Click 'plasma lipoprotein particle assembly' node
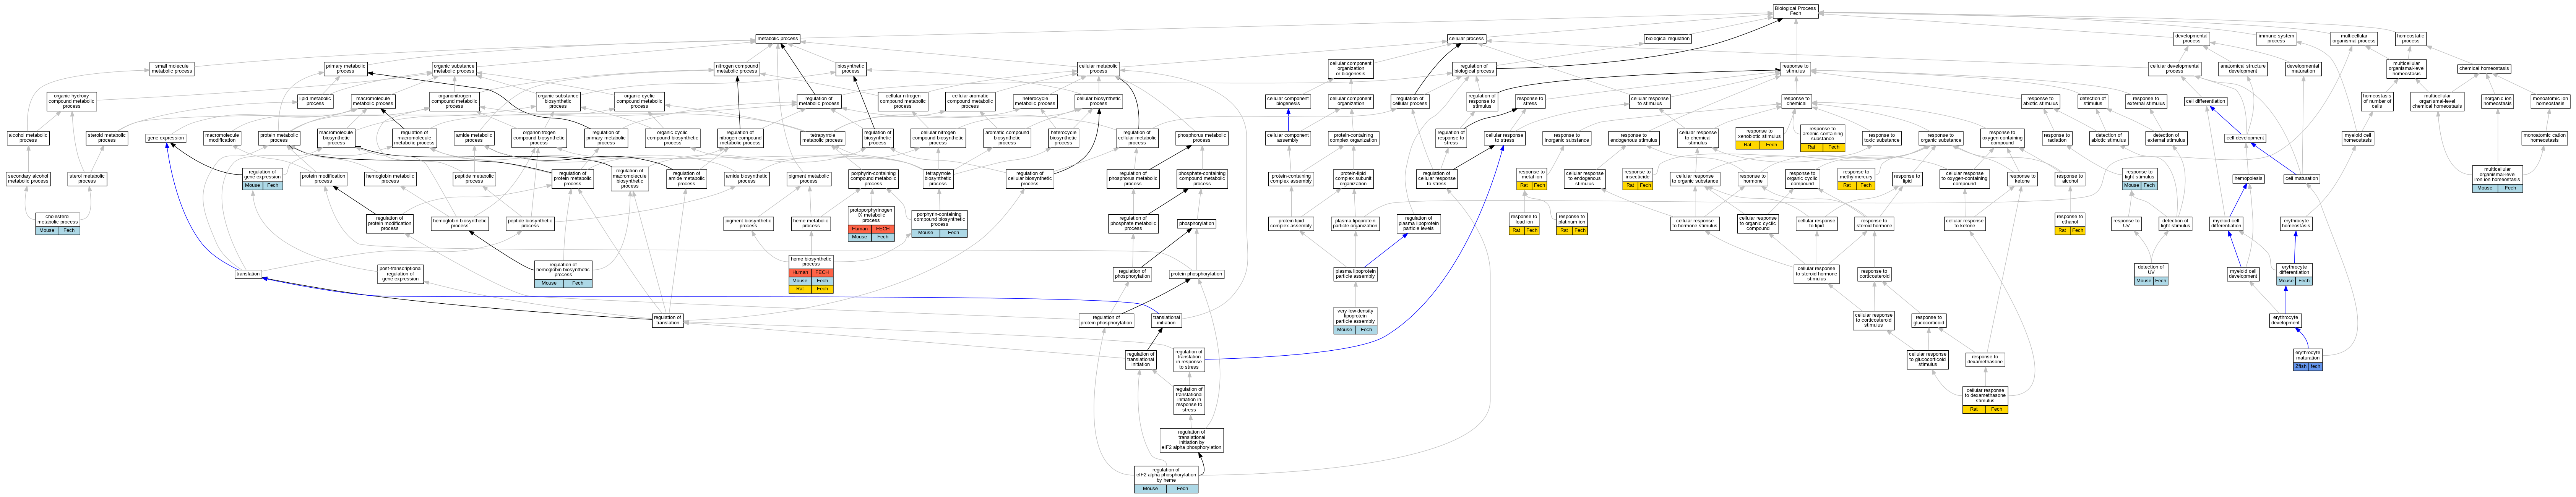The height and width of the screenshot is (497, 2576). click(1356, 273)
